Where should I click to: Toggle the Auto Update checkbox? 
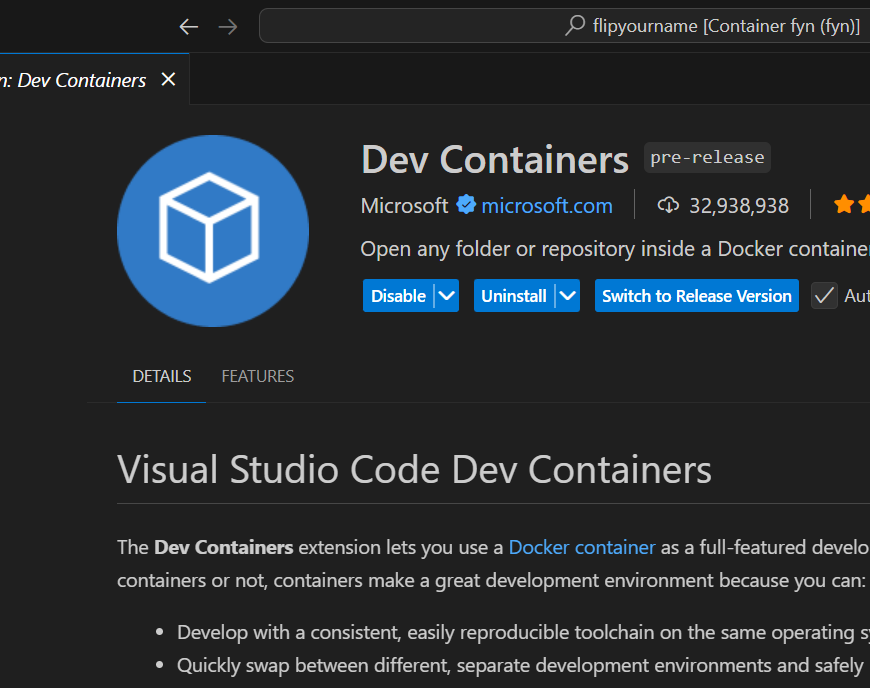[x=824, y=296]
